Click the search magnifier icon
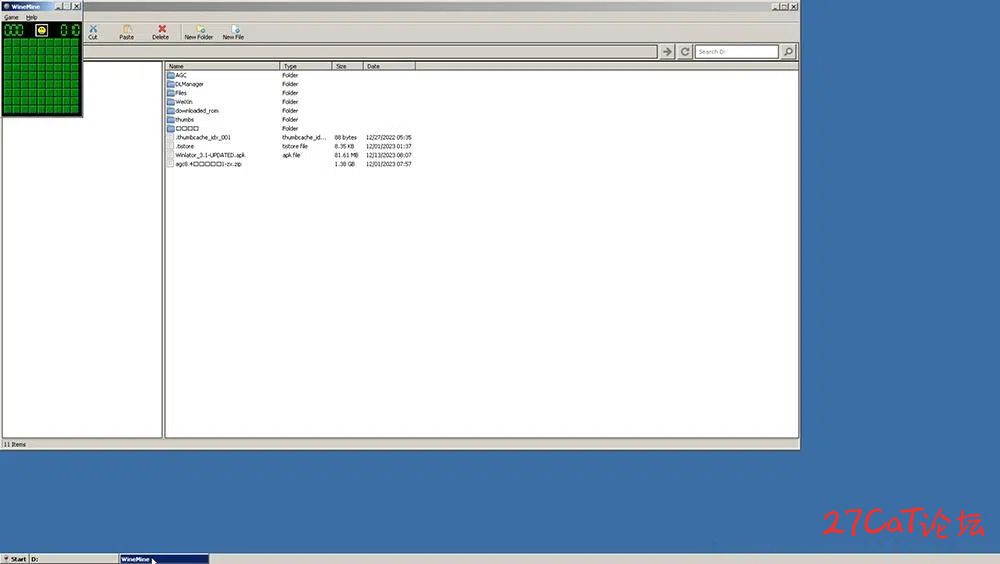This screenshot has height=564, width=1000. pyautogui.click(x=788, y=52)
